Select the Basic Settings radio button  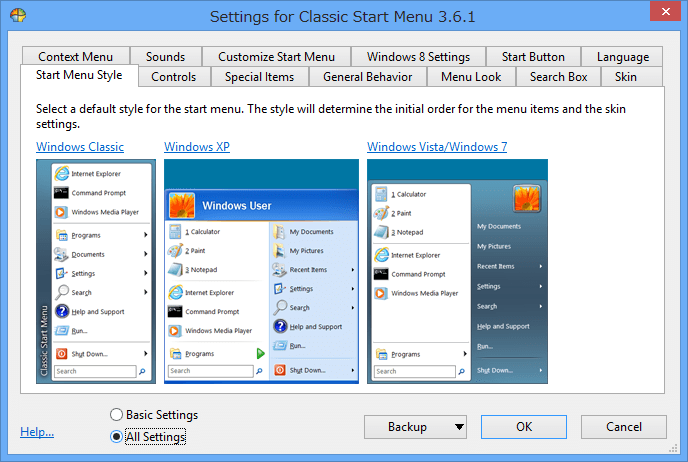pos(117,415)
